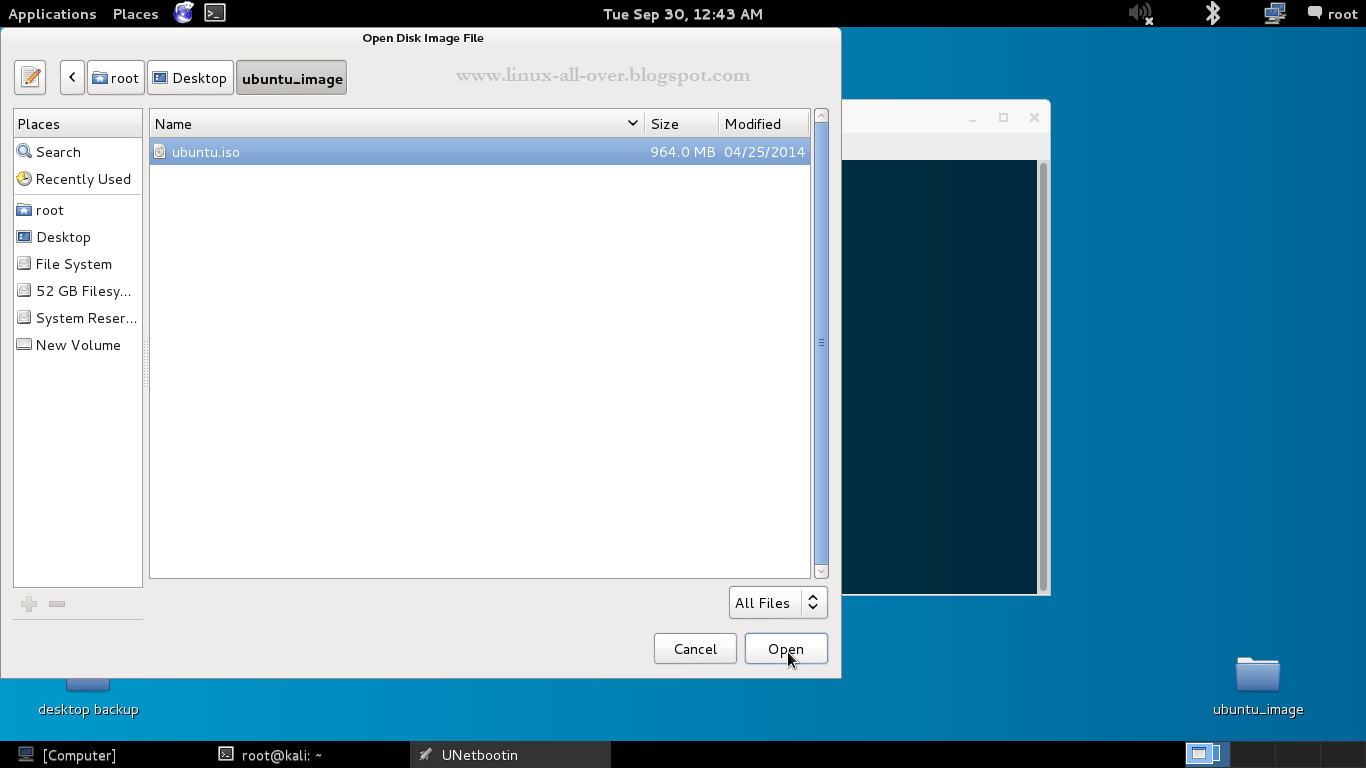Toggle the type-a-file-name pencil icon
1366x768 pixels.
pyautogui.click(x=30, y=78)
